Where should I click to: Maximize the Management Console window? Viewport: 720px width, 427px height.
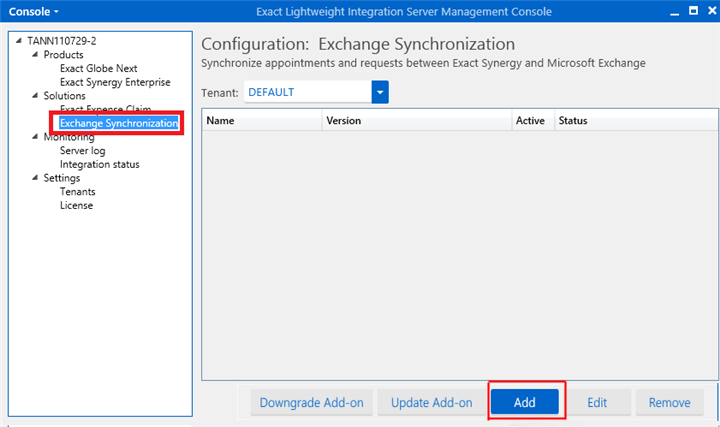click(693, 11)
